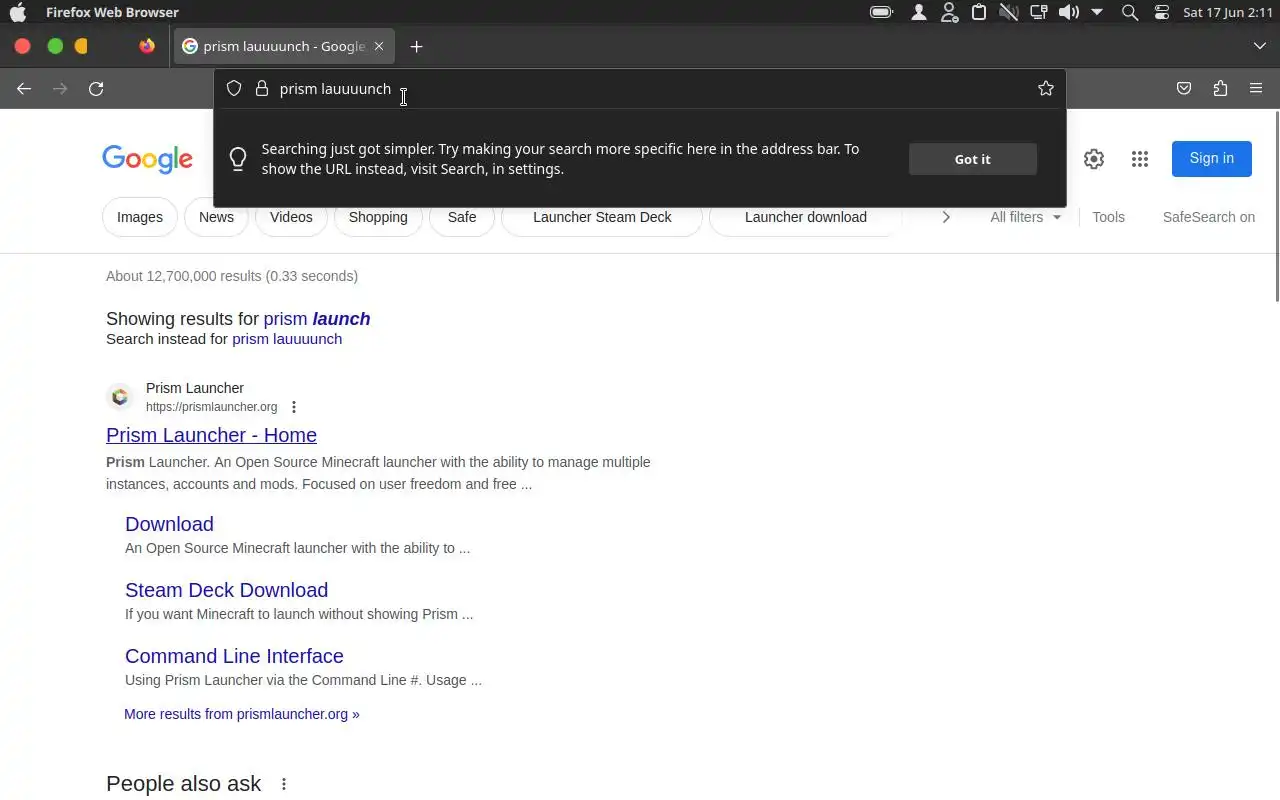Click the About 12,700,000 results text

pyautogui.click(x=232, y=276)
